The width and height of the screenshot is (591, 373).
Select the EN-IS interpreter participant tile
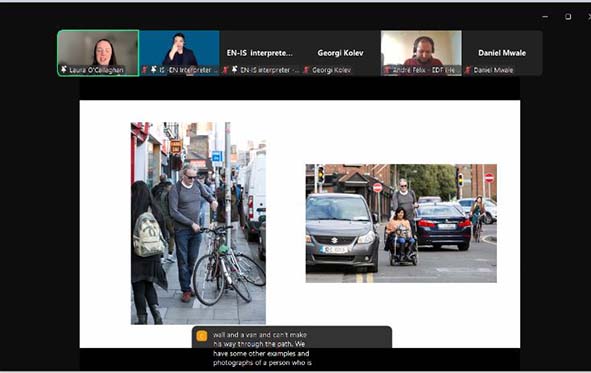pyautogui.click(x=260, y=53)
